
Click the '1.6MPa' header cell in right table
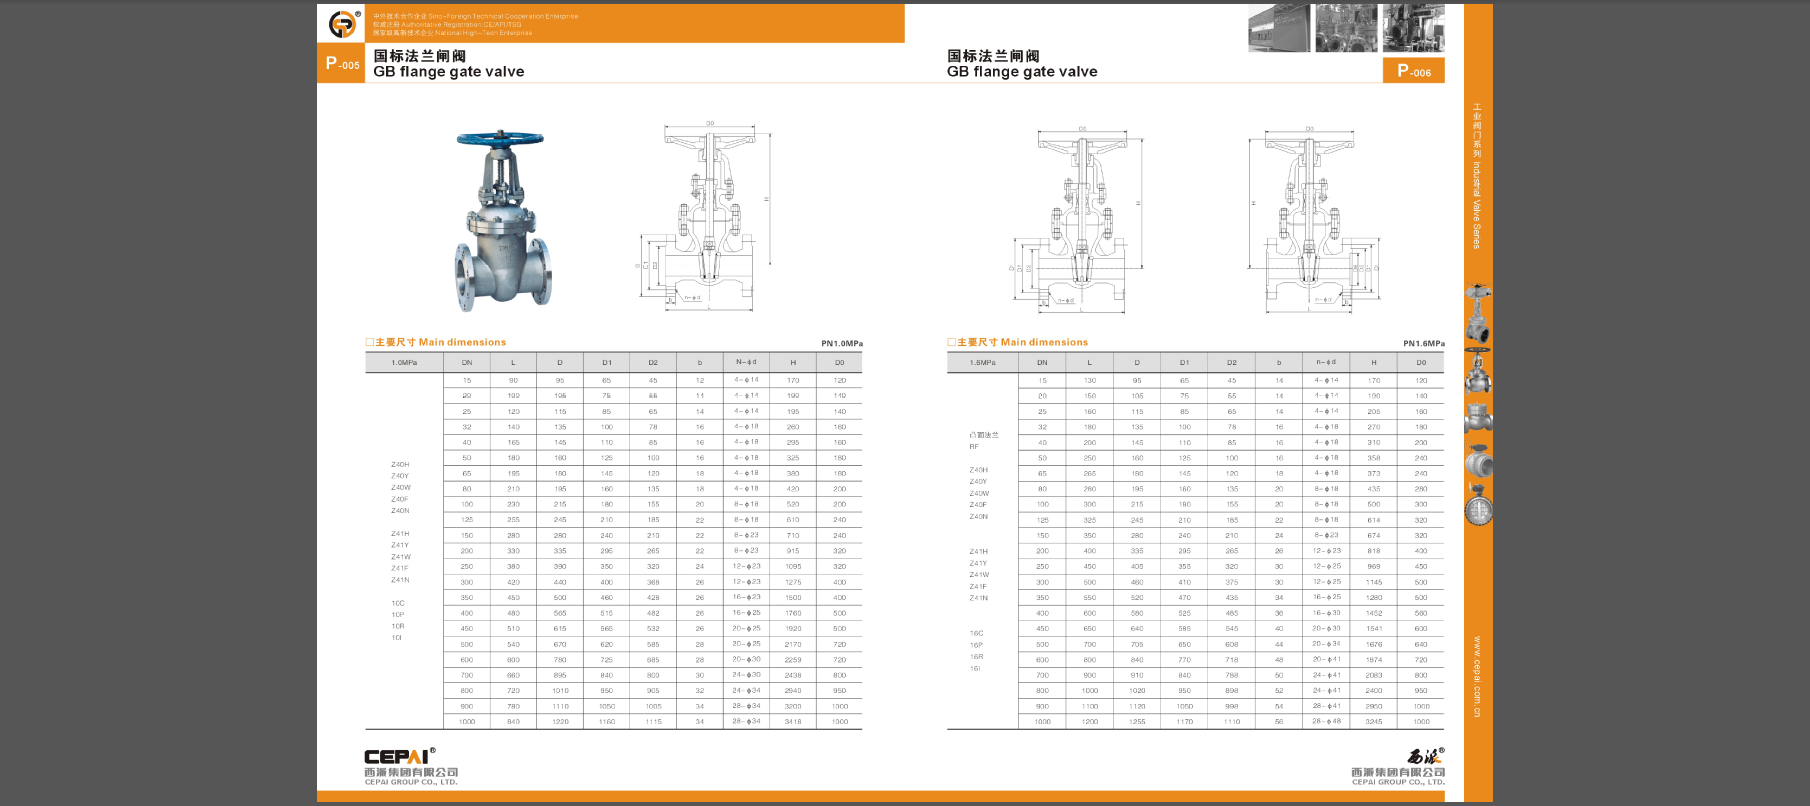click(983, 363)
